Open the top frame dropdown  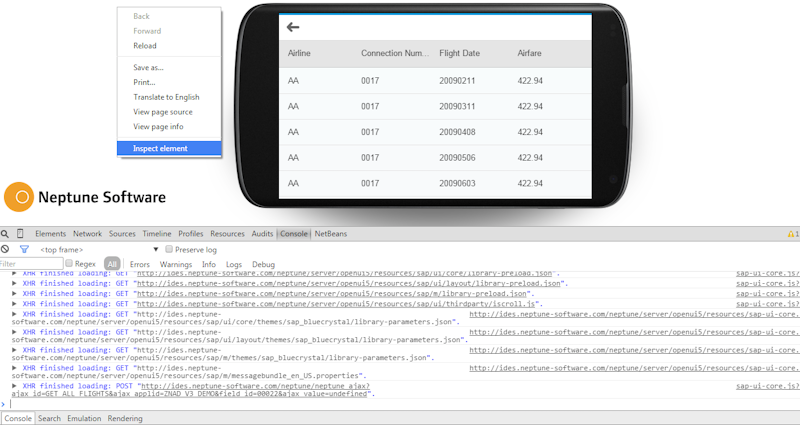coord(99,249)
